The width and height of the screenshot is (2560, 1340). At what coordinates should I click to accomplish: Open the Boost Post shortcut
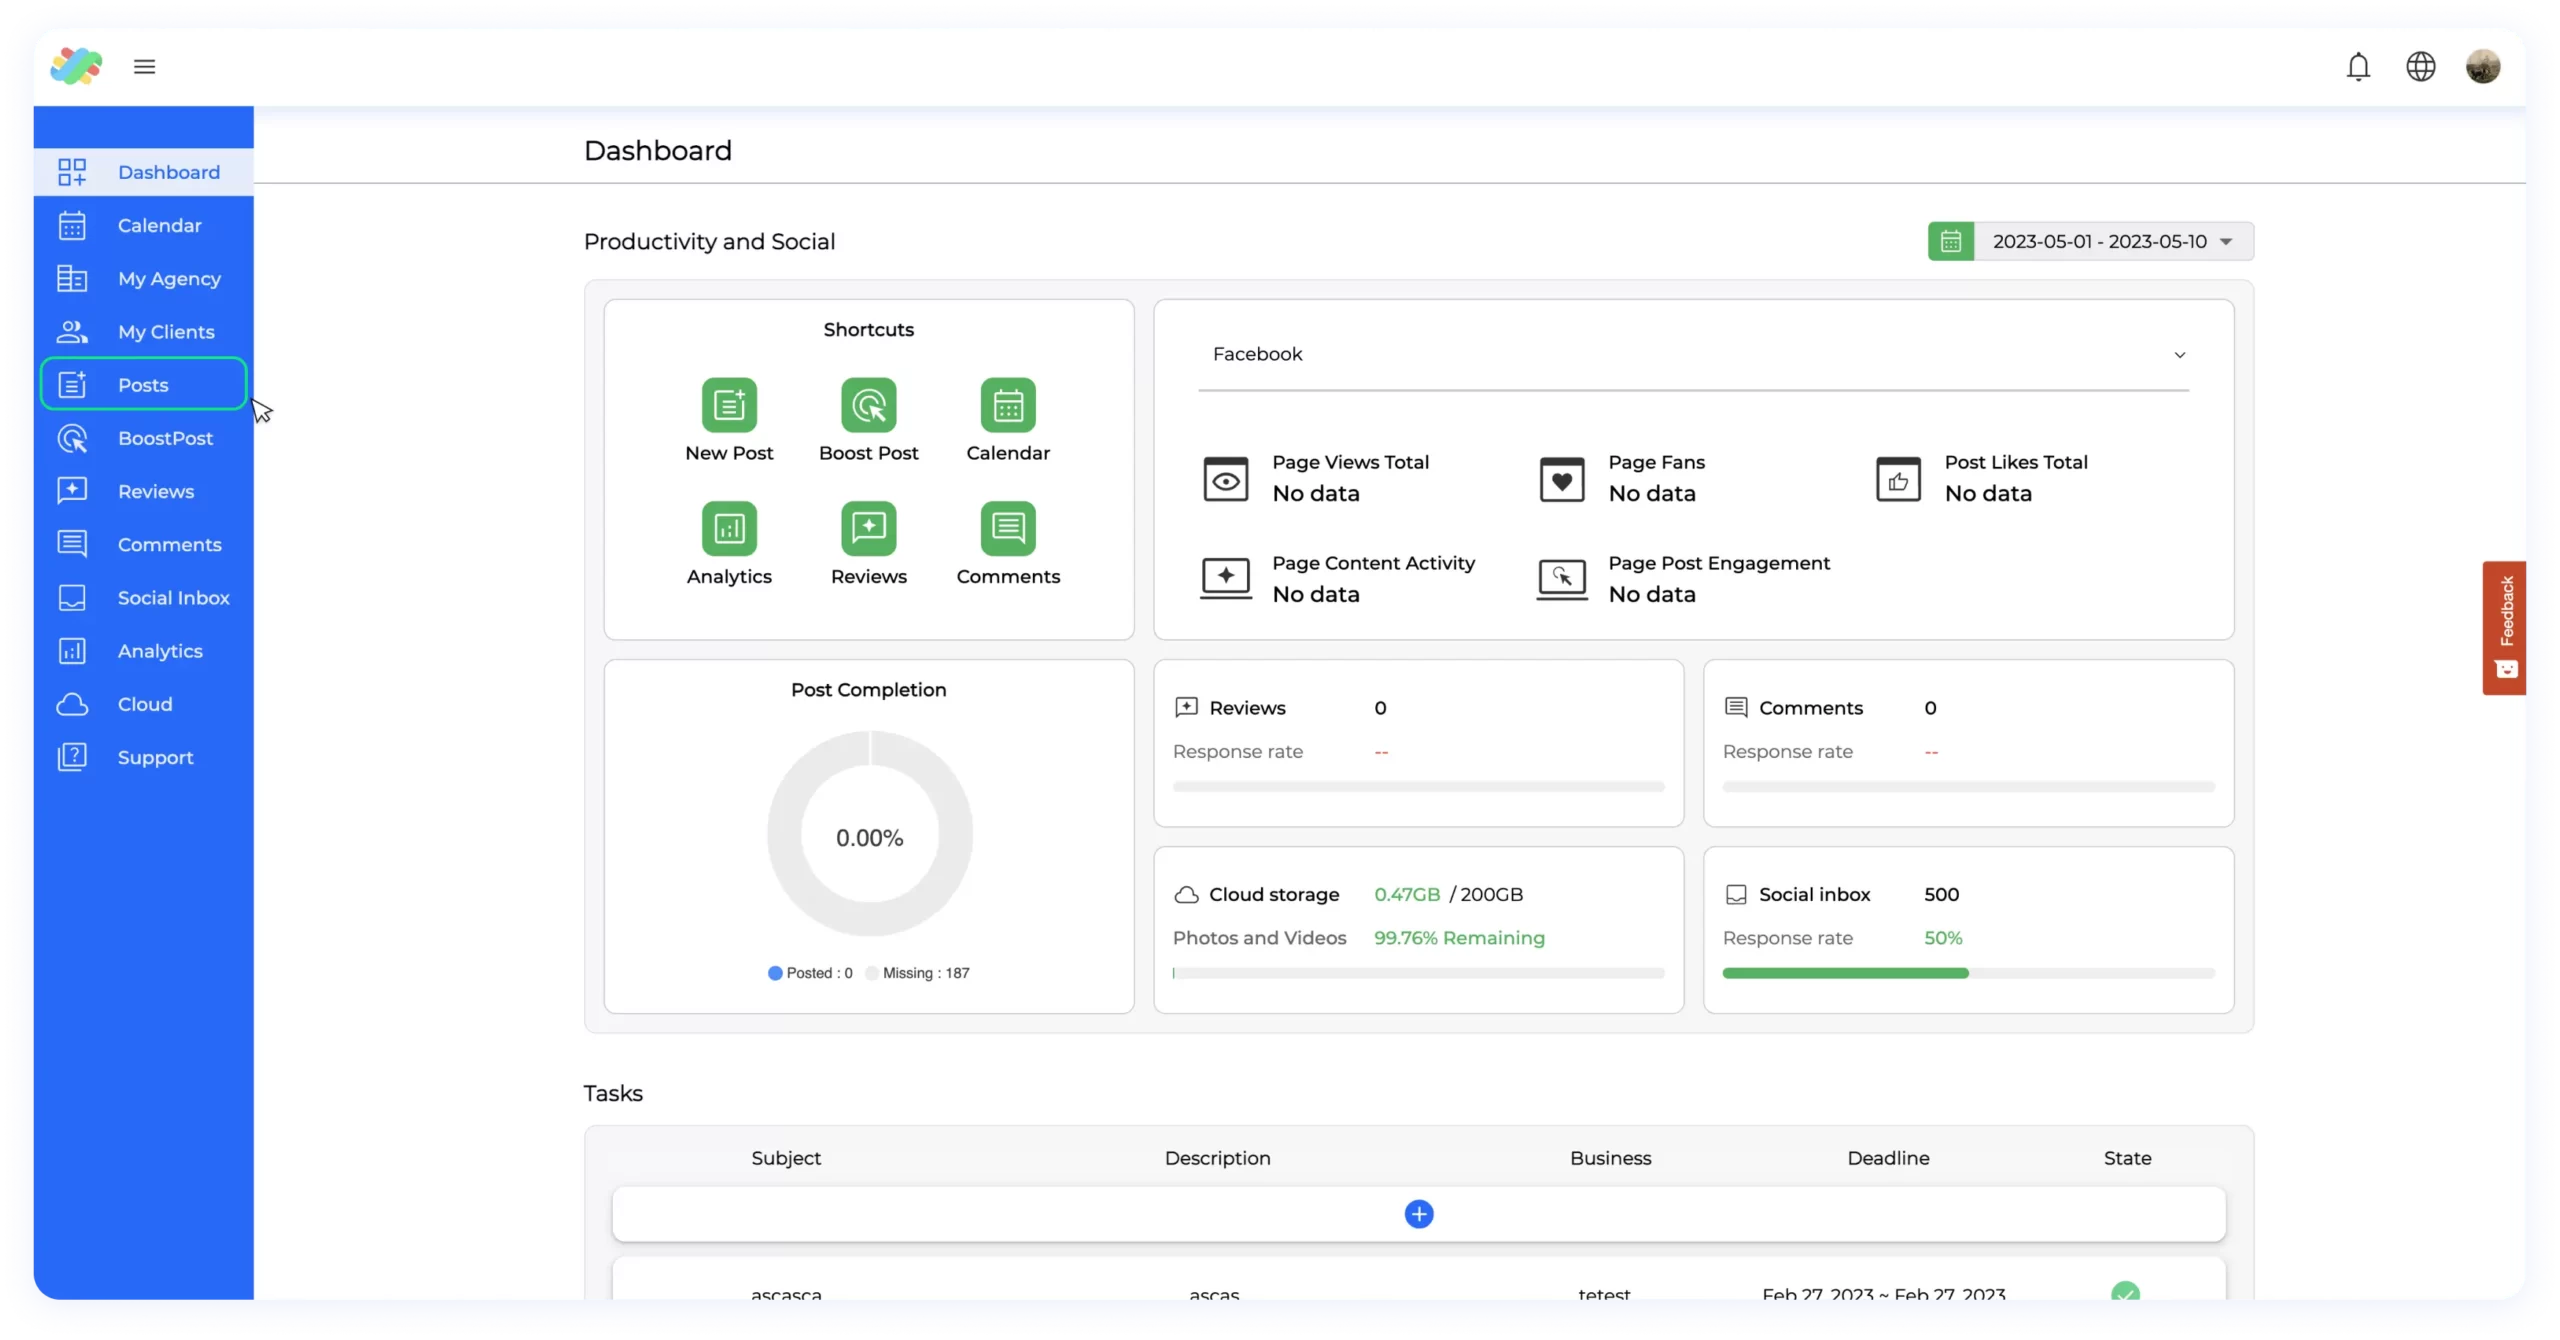(868, 405)
